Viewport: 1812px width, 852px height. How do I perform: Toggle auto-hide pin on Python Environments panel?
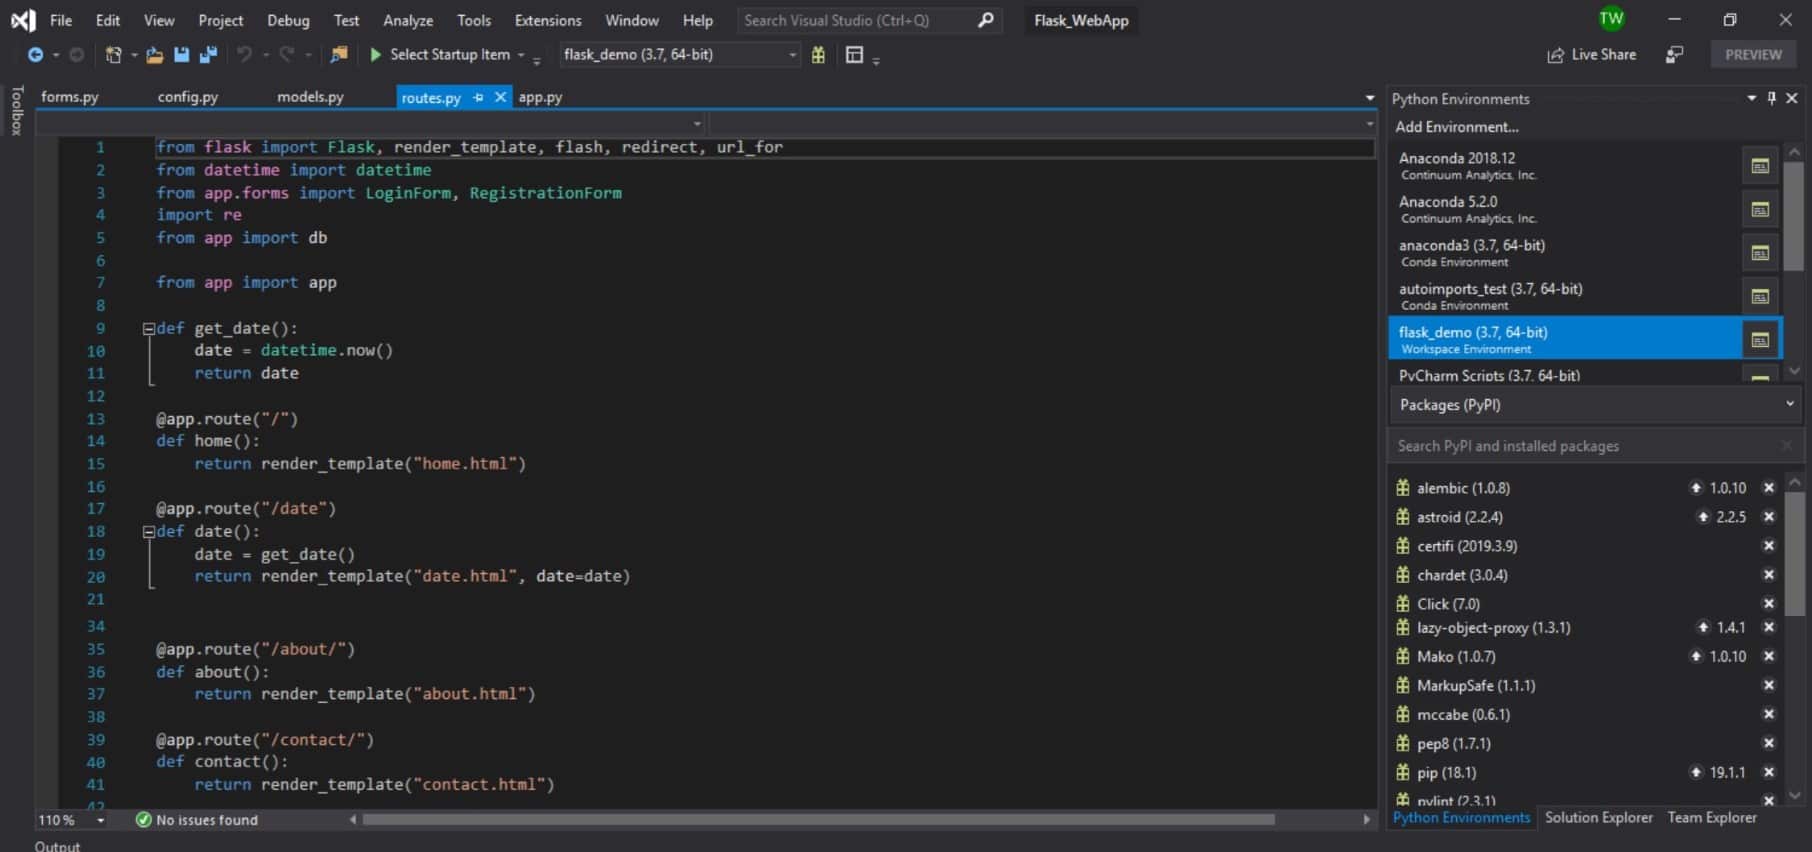point(1771,98)
